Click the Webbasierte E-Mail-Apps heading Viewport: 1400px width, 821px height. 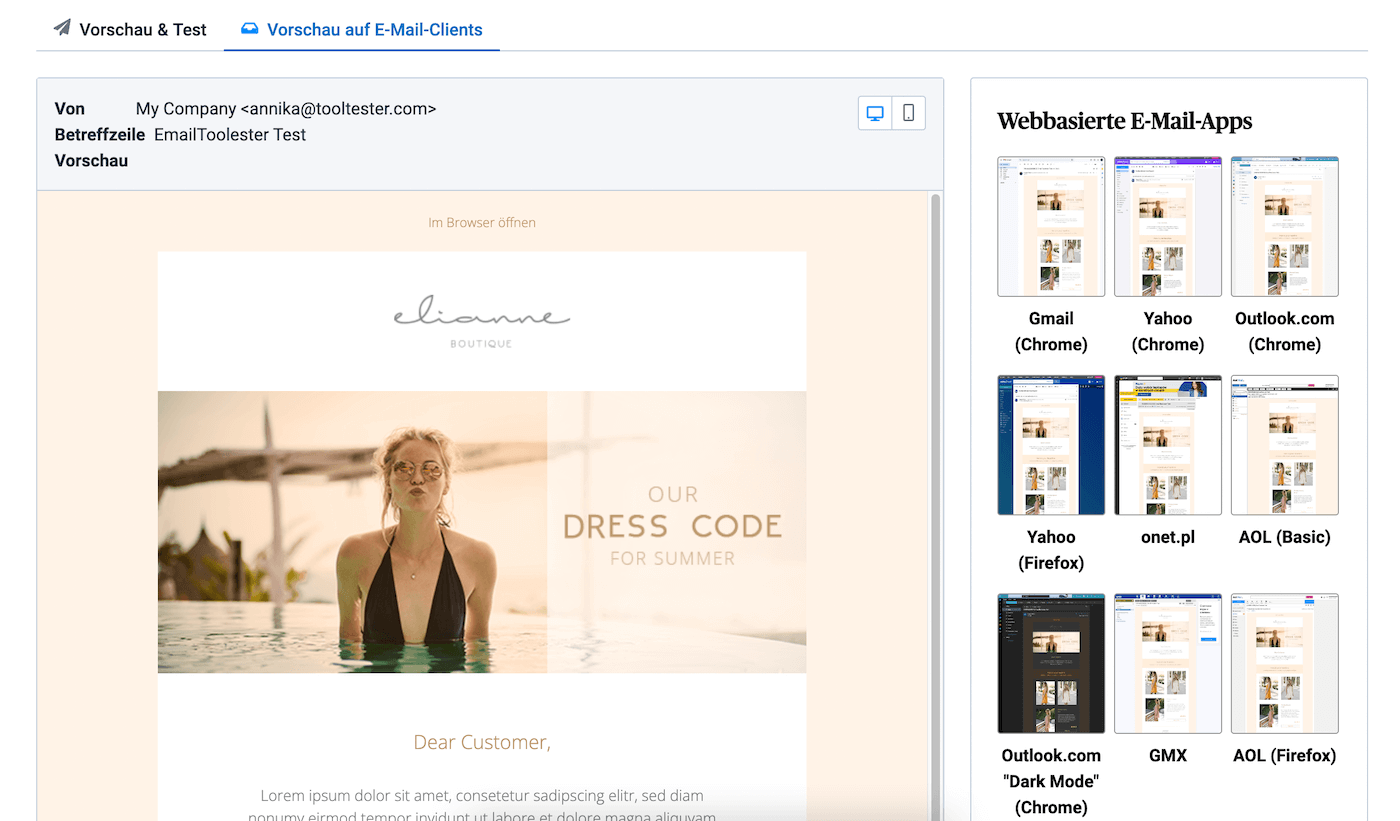pos(1125,121)
